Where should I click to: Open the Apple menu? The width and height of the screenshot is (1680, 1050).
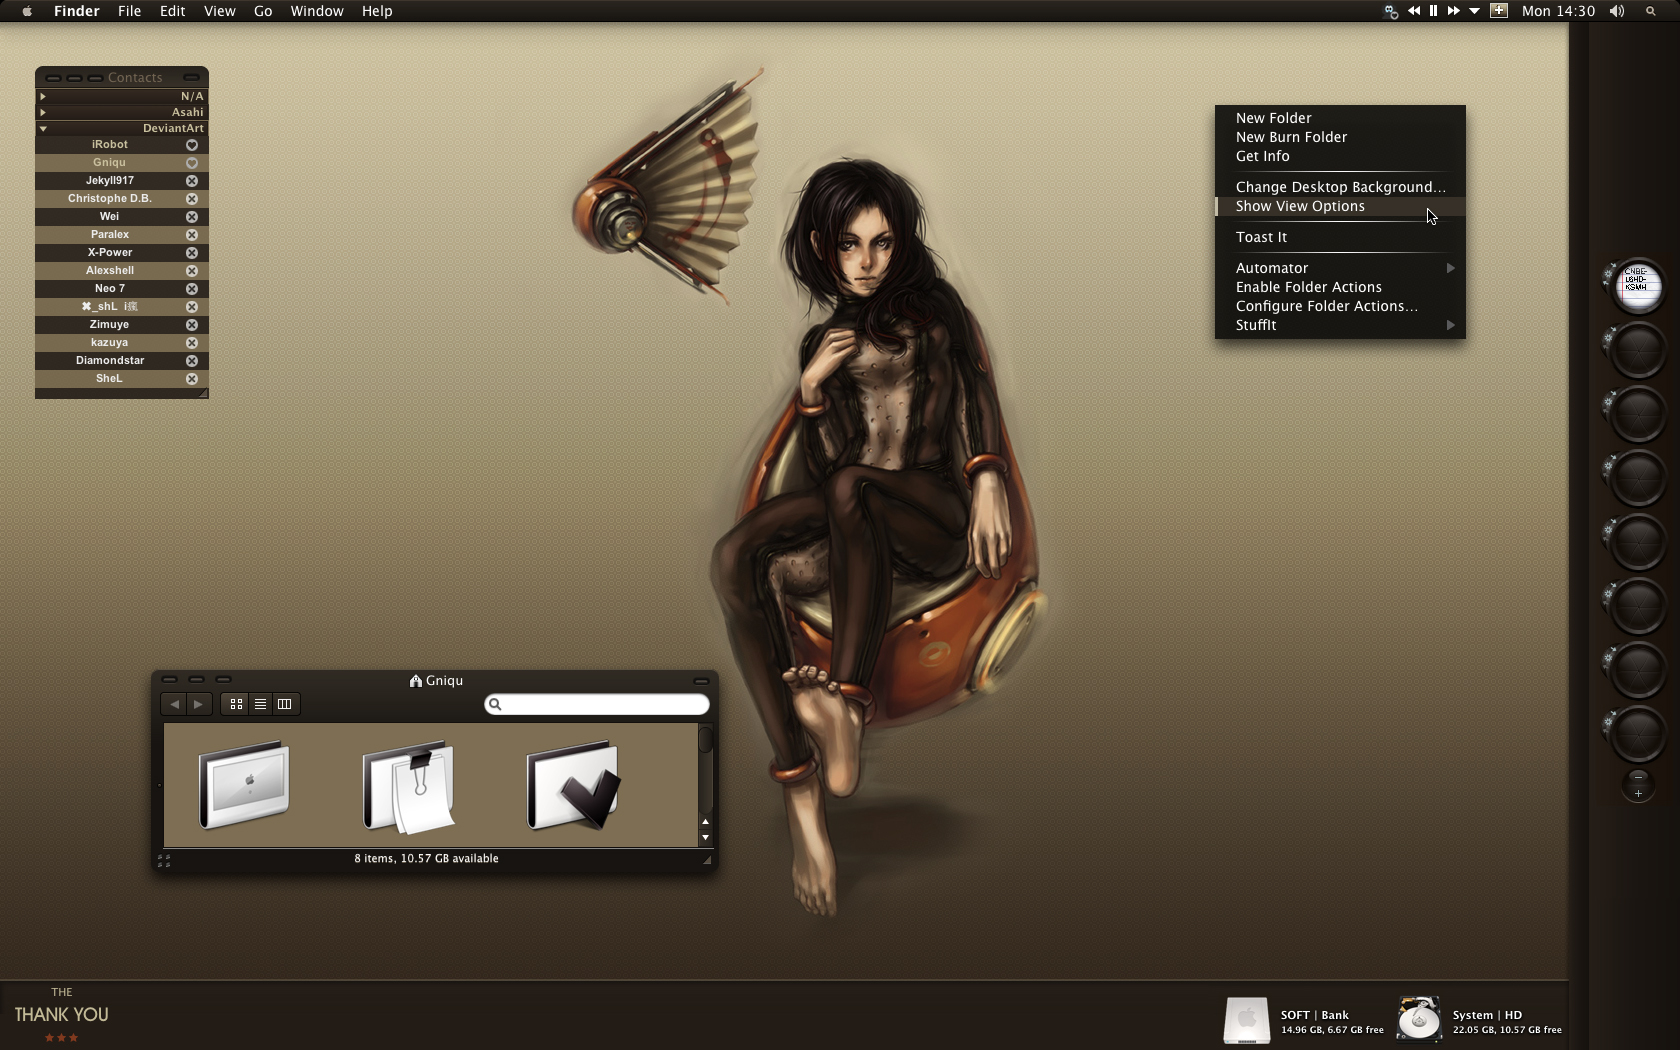click(x=27, y=11)
